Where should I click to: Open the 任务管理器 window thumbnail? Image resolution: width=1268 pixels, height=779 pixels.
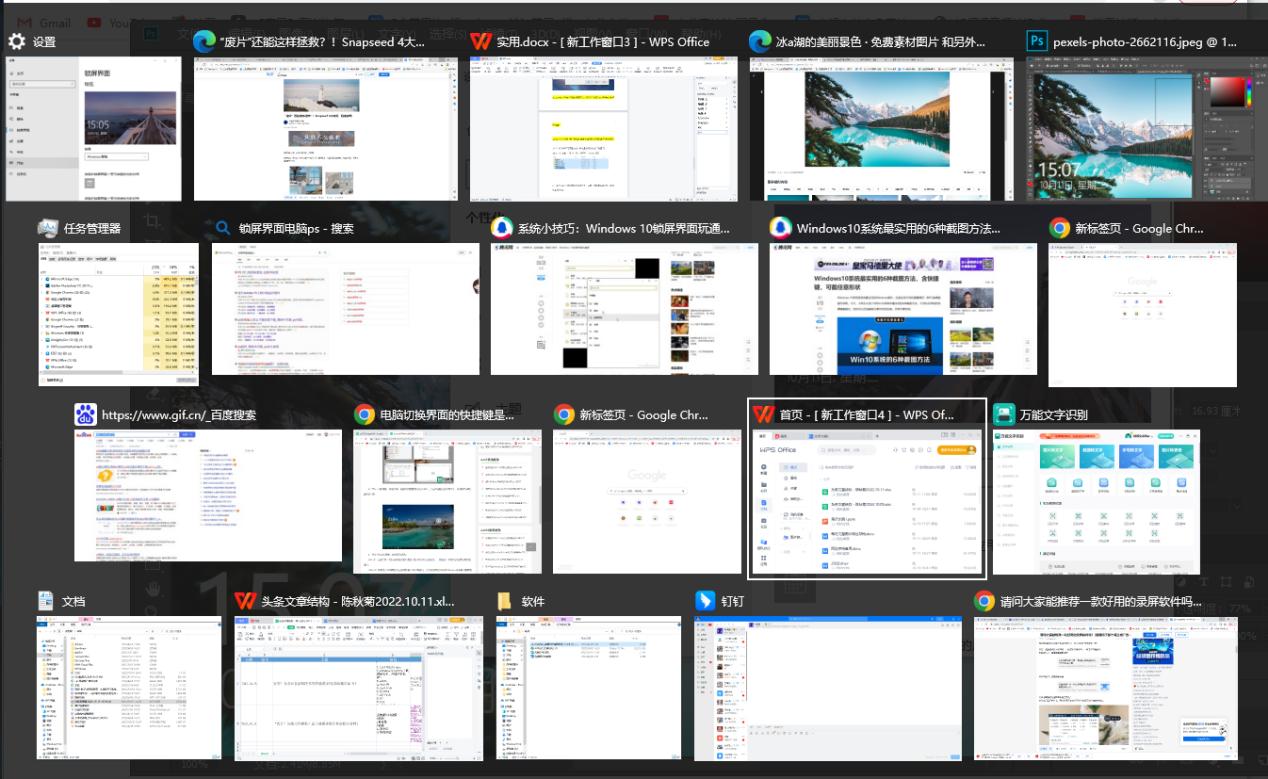click(x=118, y=314)
